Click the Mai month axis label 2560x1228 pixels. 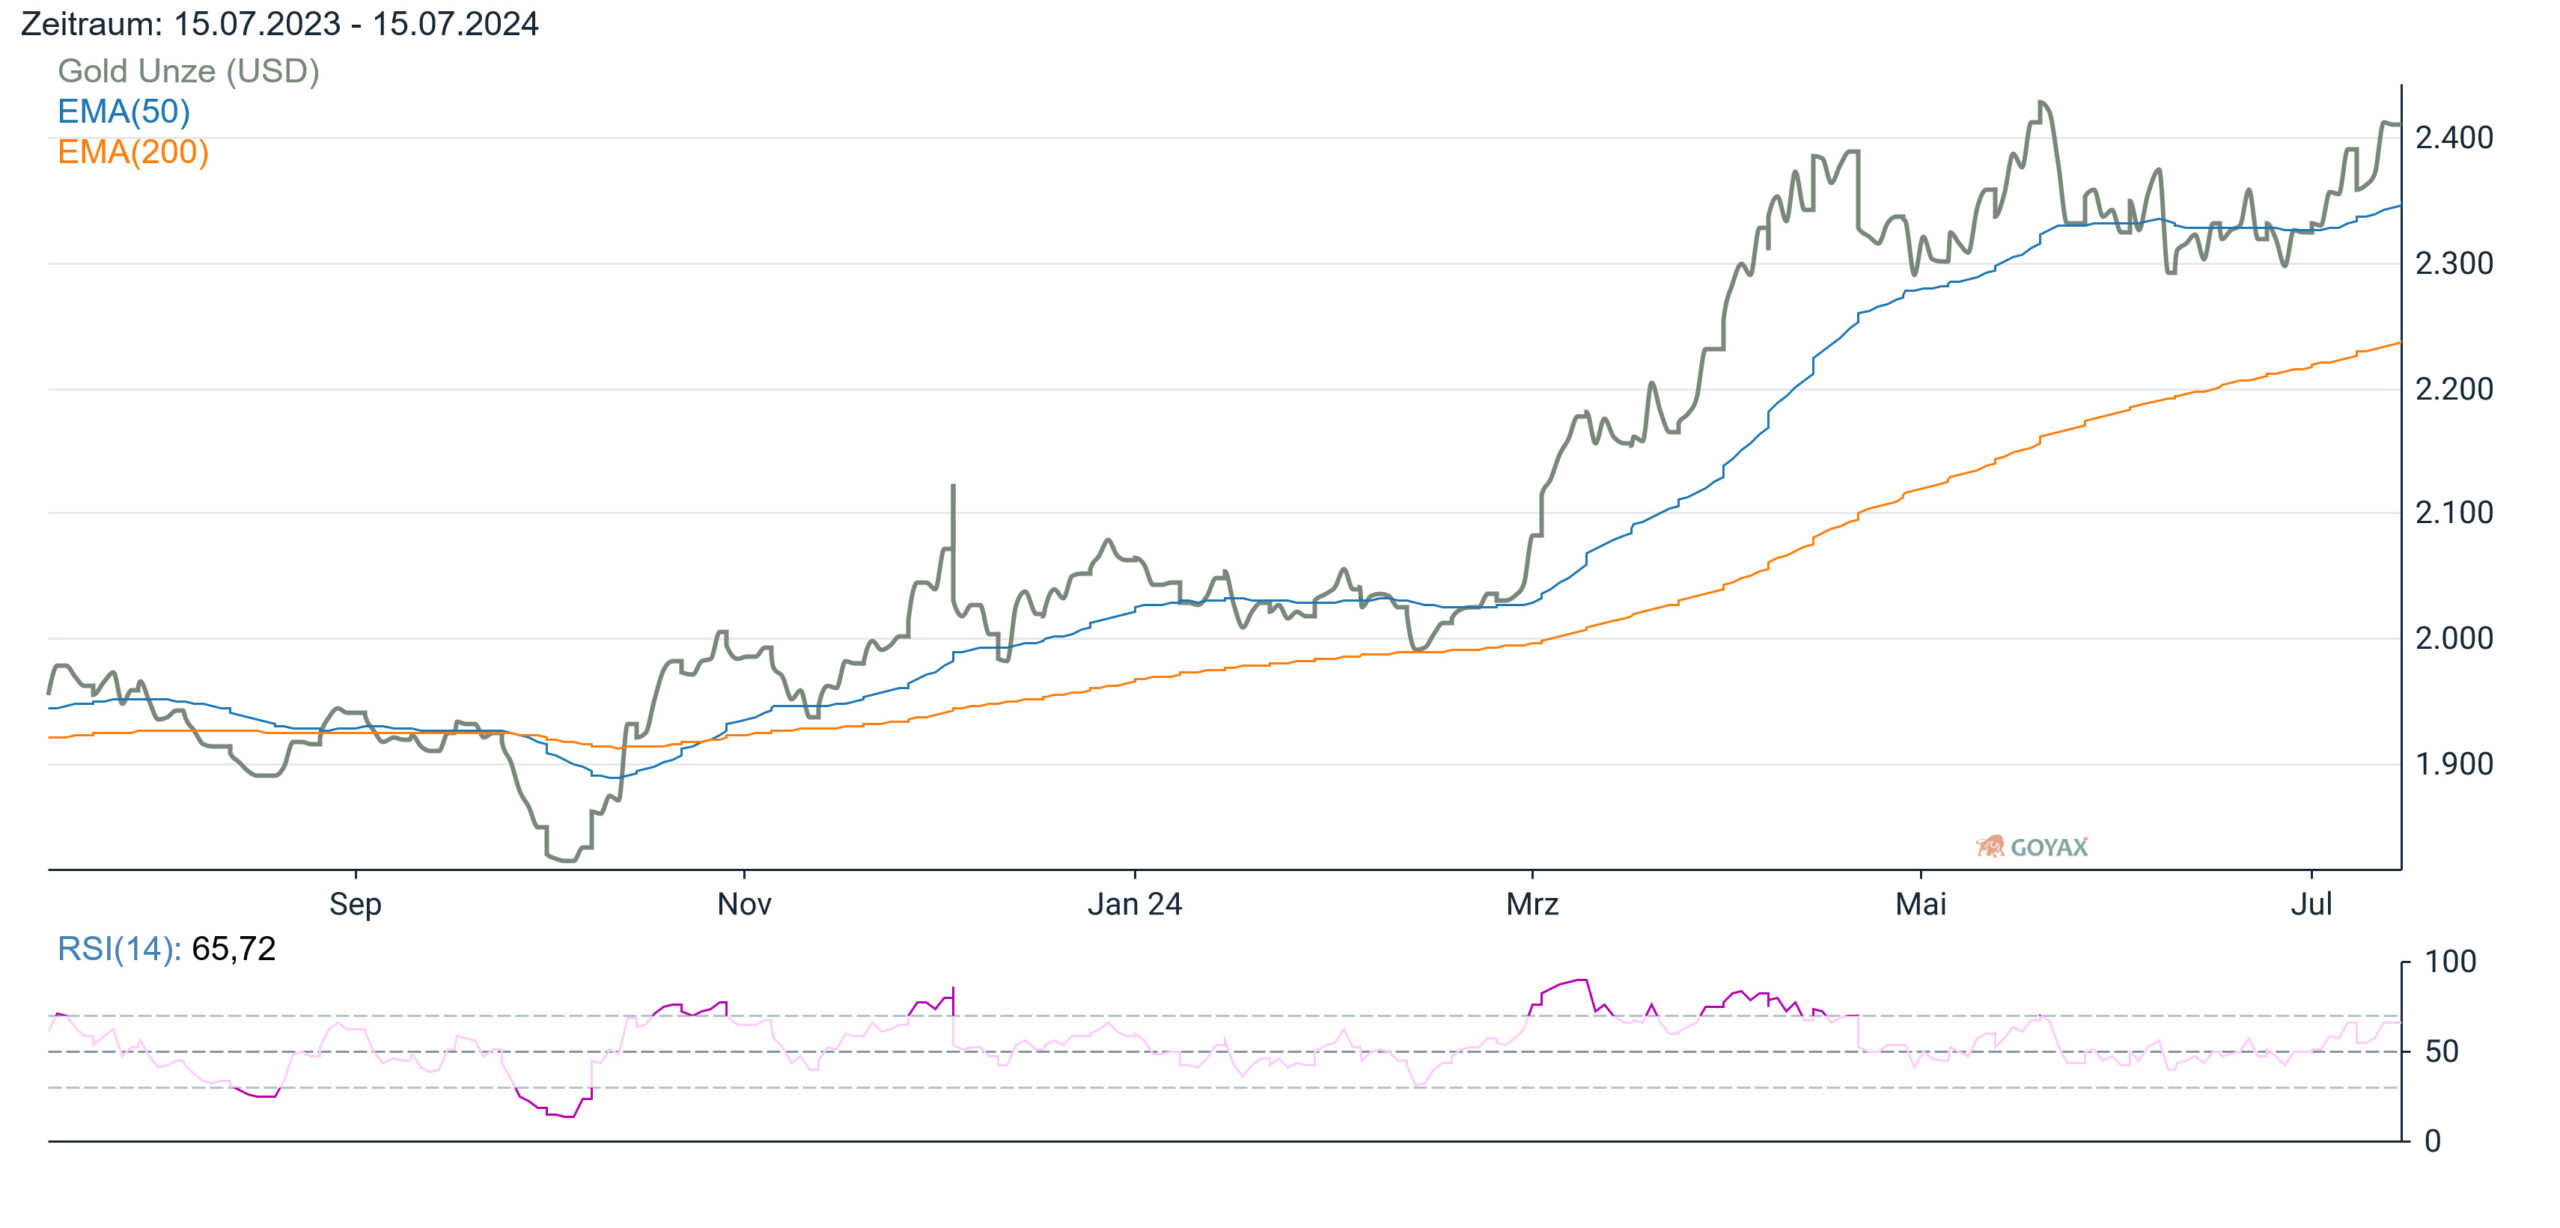tap(1920, 904)
